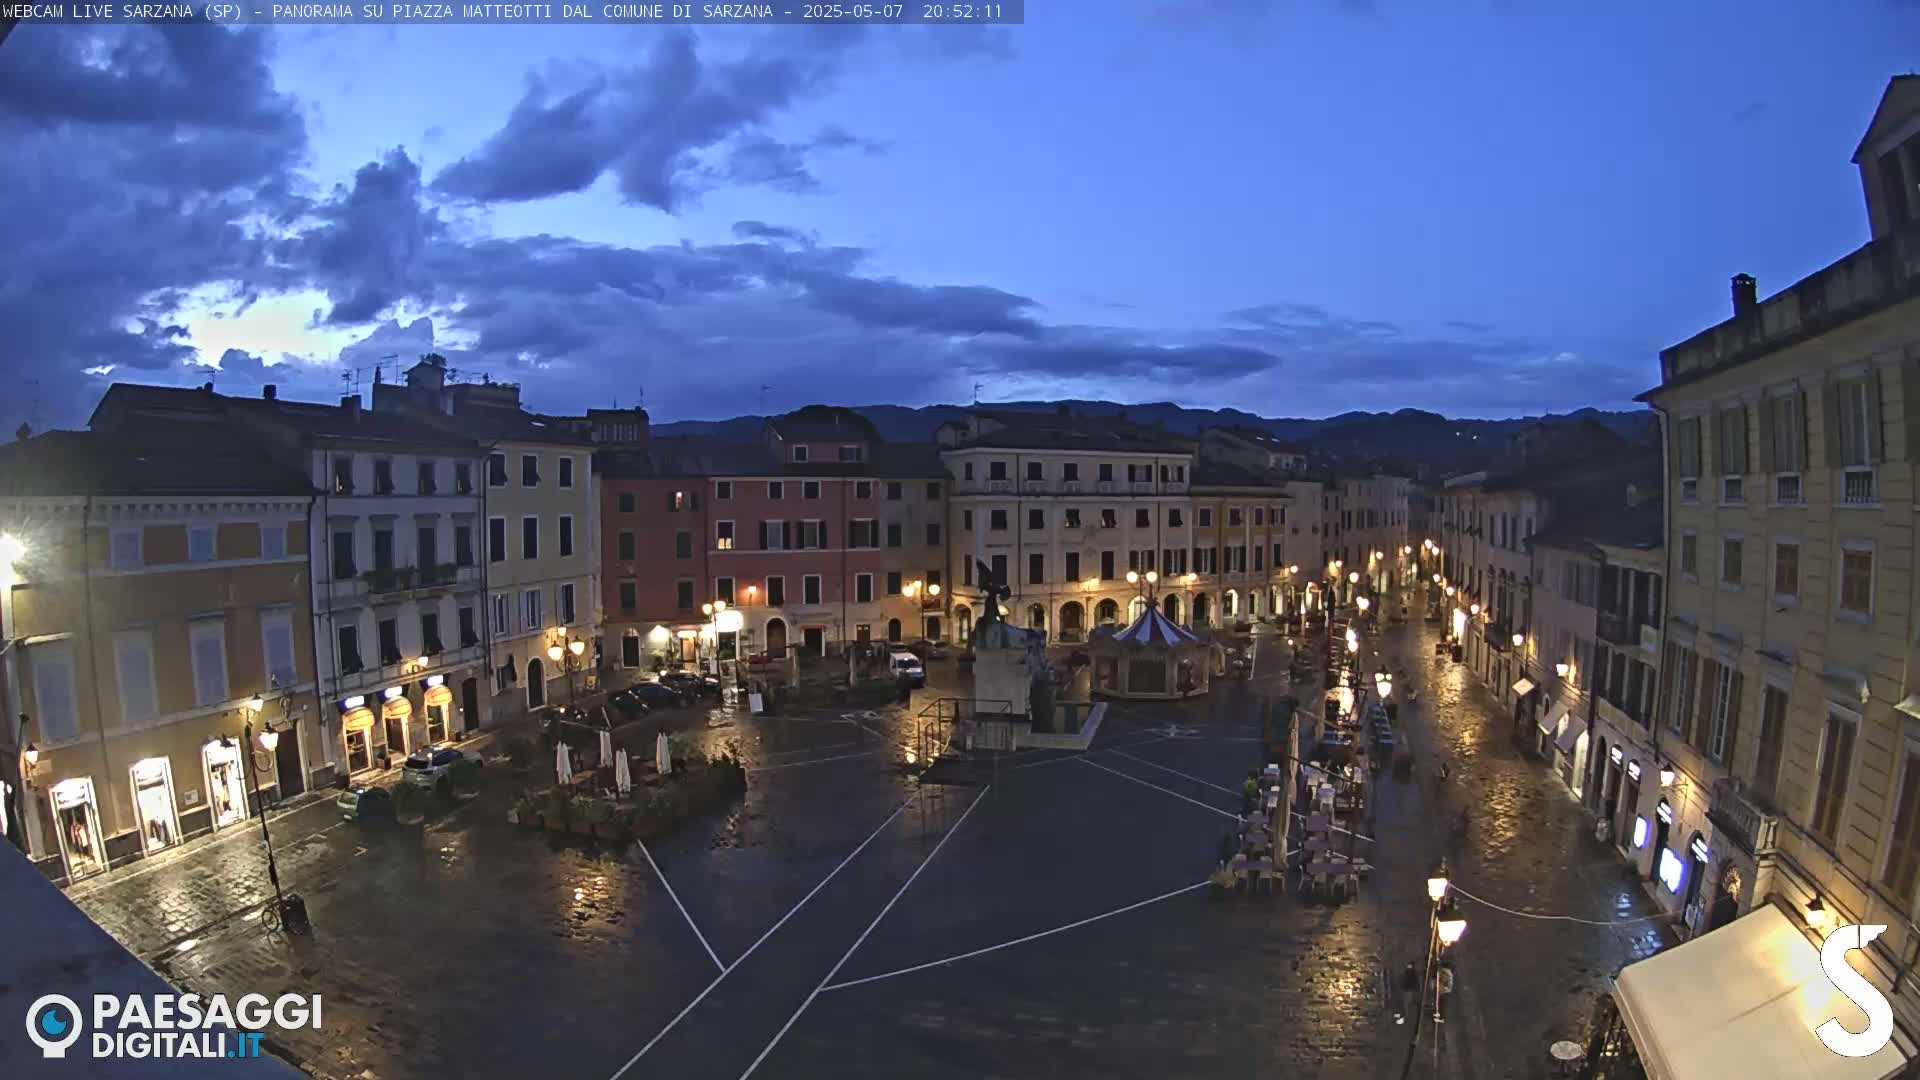The width and height of the screenshot is (1920, 1080).
Task: Click the white Sarzana S logo
Action: (x=1854, y=990)
